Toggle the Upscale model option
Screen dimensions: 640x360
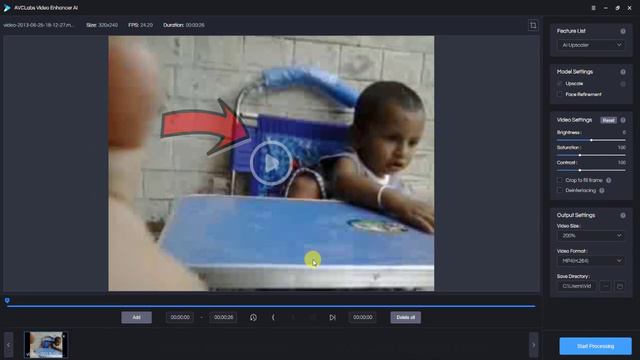(x=560, y=84)
